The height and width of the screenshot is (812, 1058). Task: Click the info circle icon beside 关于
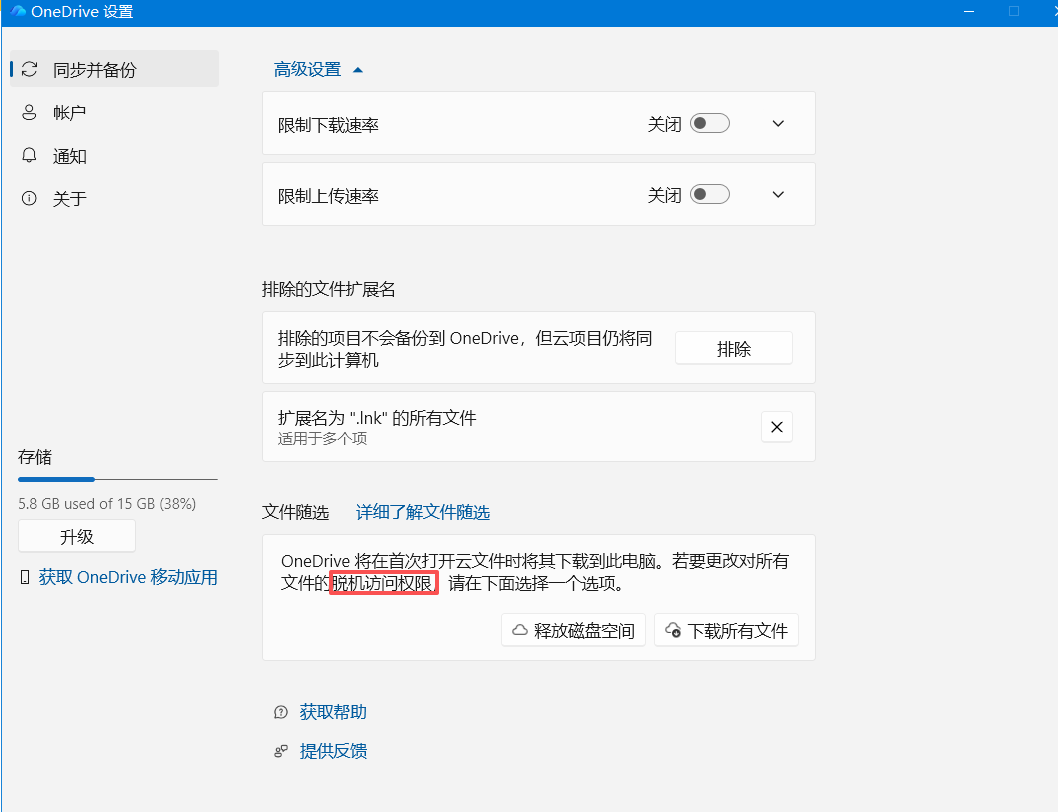coord(29,198)
